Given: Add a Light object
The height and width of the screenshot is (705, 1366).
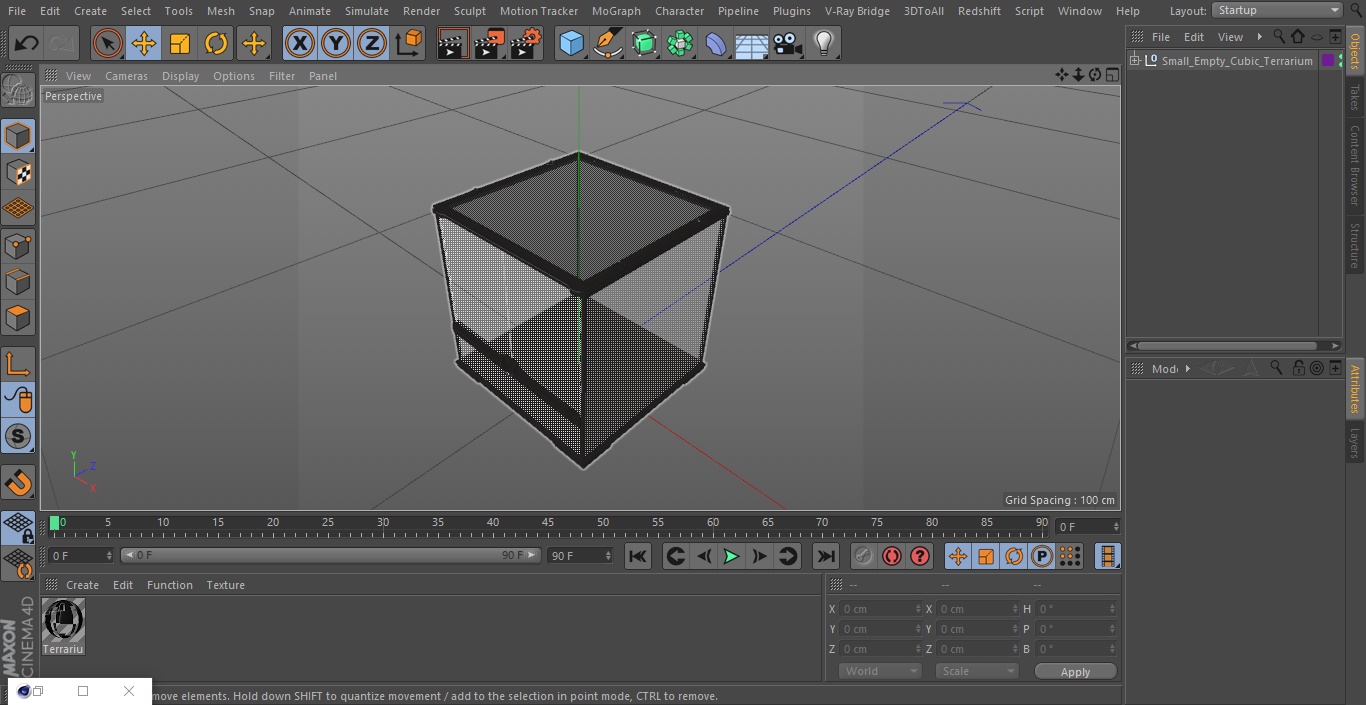Looking at the screenshot, I should coord(824,43).
